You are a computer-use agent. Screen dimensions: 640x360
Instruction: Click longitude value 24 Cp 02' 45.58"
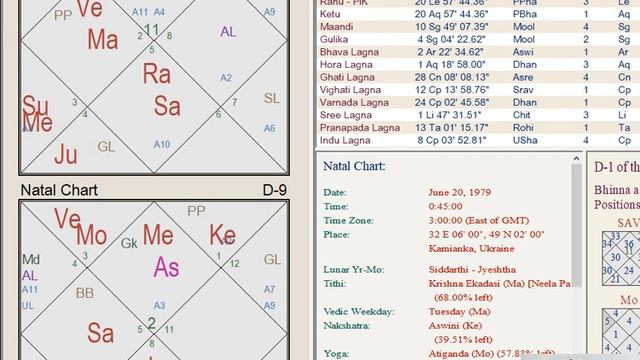[451, 102]
